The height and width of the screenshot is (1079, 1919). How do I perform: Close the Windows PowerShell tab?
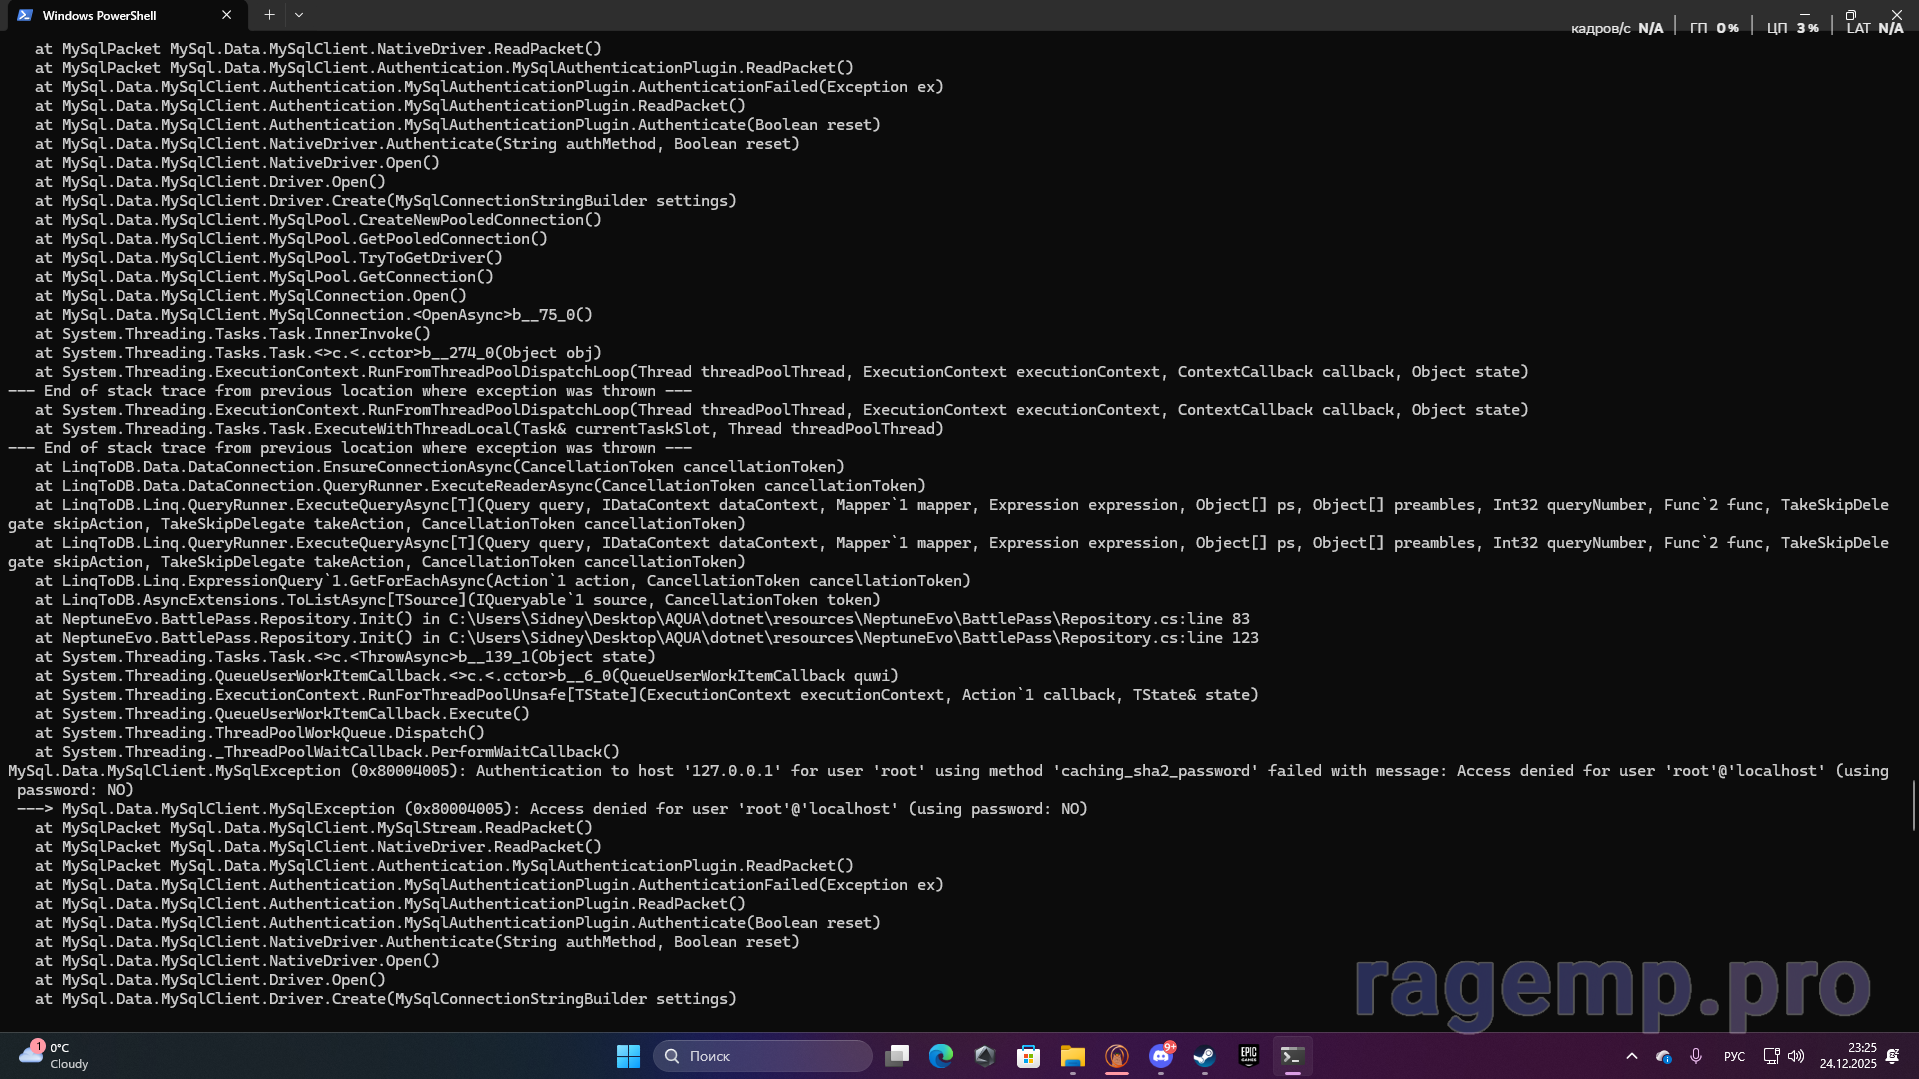pos(227,15)
